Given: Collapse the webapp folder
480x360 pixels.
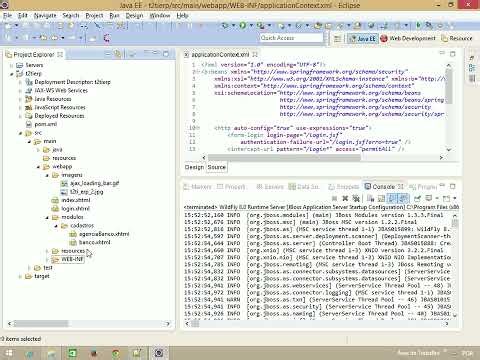Looking at the screenshot, I should [38, 167].
